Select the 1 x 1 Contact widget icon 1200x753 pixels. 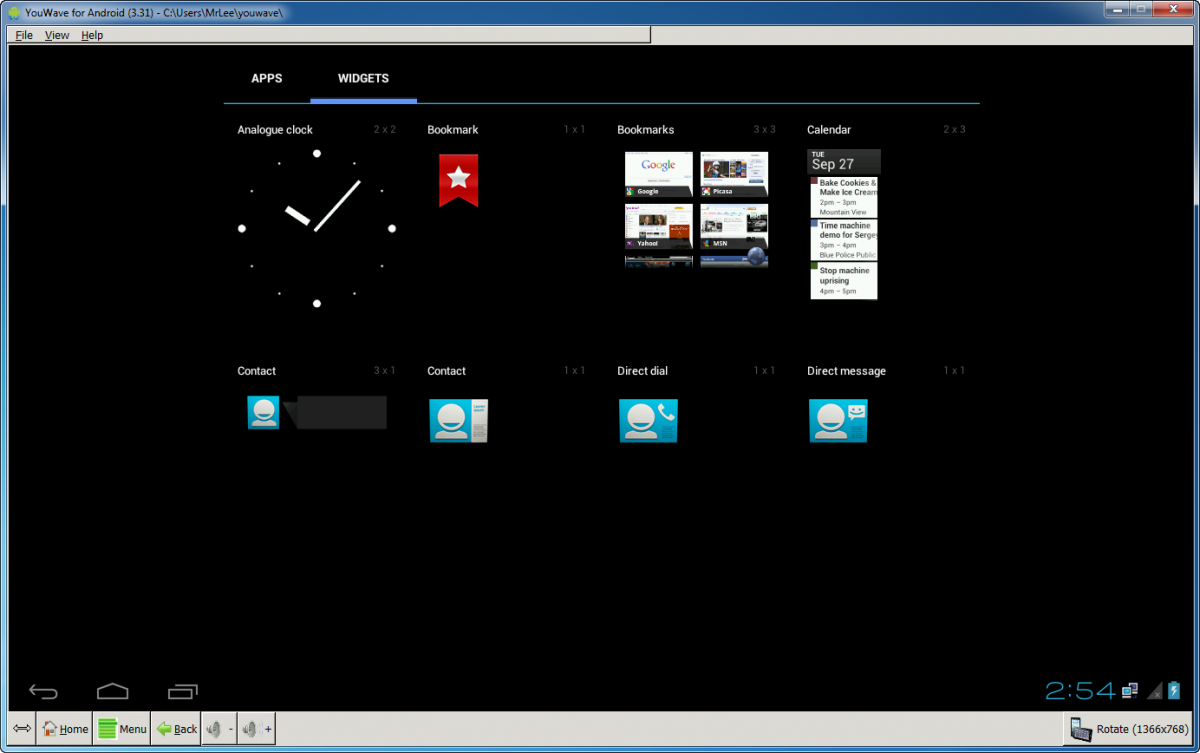click(x=458, y=420)
